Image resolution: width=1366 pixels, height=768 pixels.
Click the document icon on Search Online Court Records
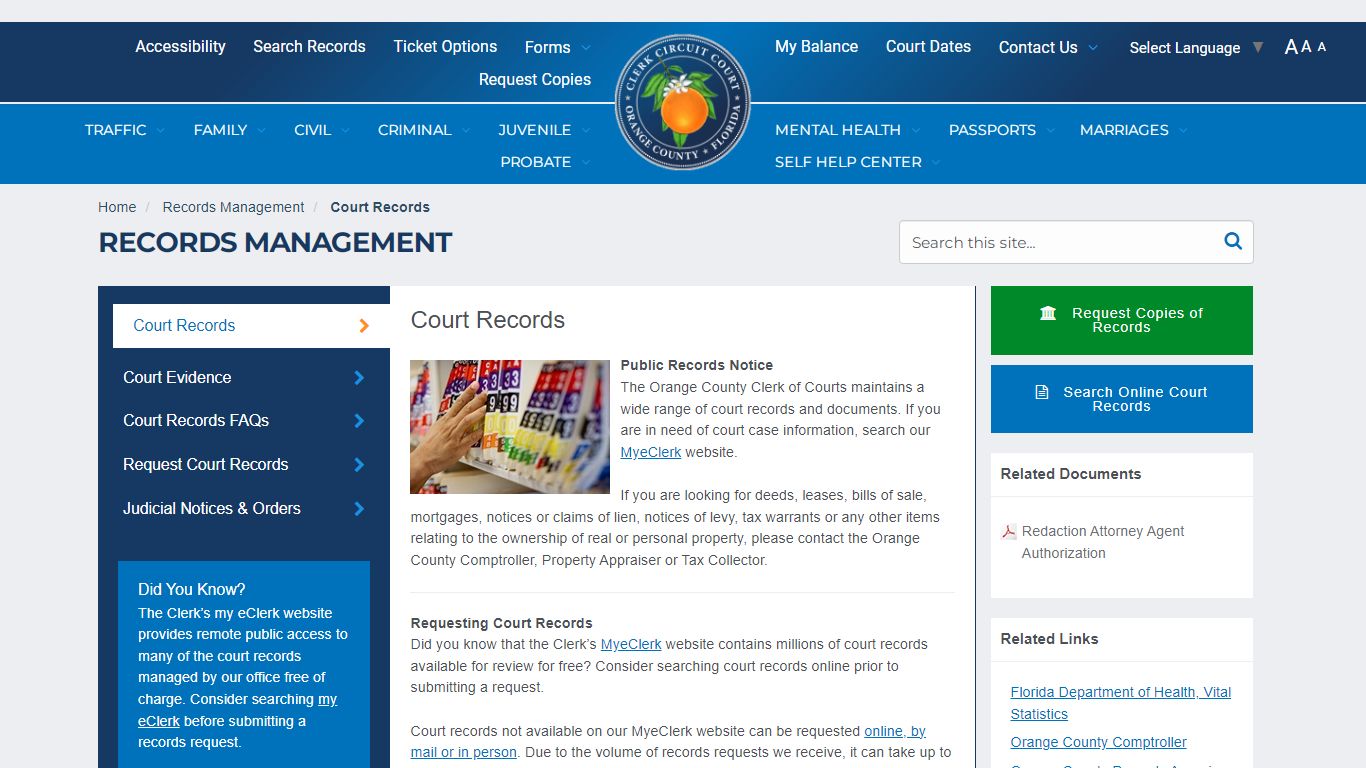click(1044, 392)
